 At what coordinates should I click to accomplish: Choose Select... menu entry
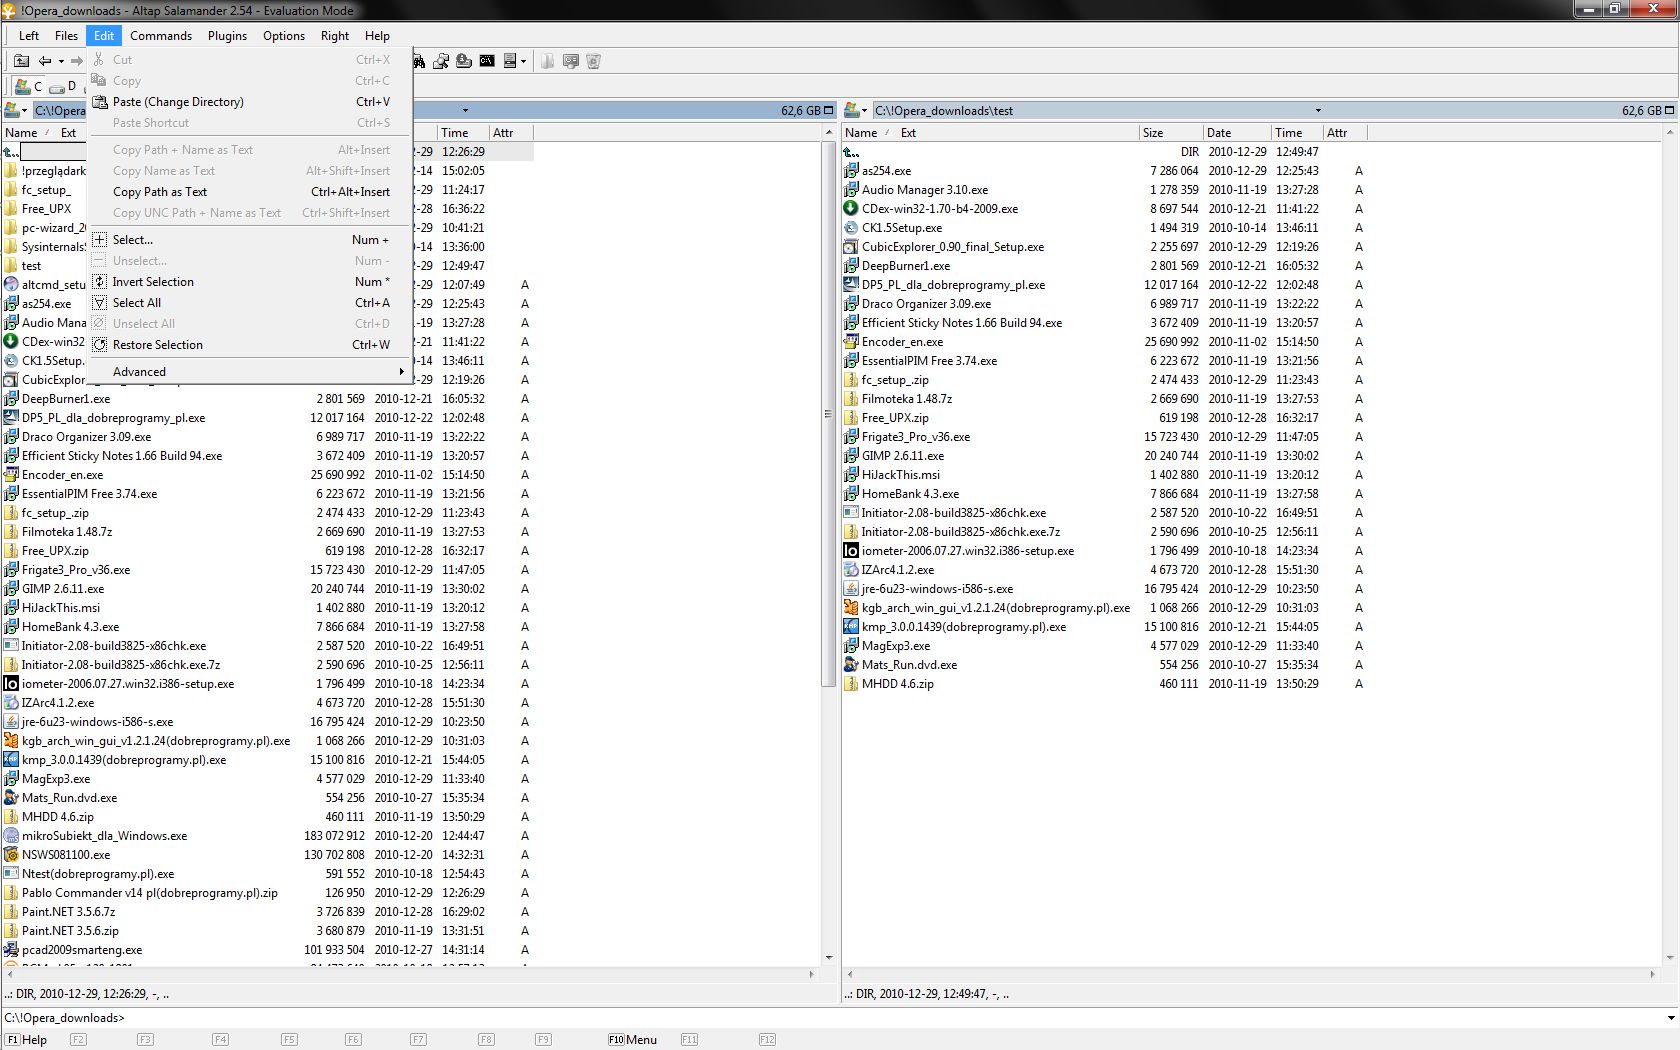click(x=250, y=240)
